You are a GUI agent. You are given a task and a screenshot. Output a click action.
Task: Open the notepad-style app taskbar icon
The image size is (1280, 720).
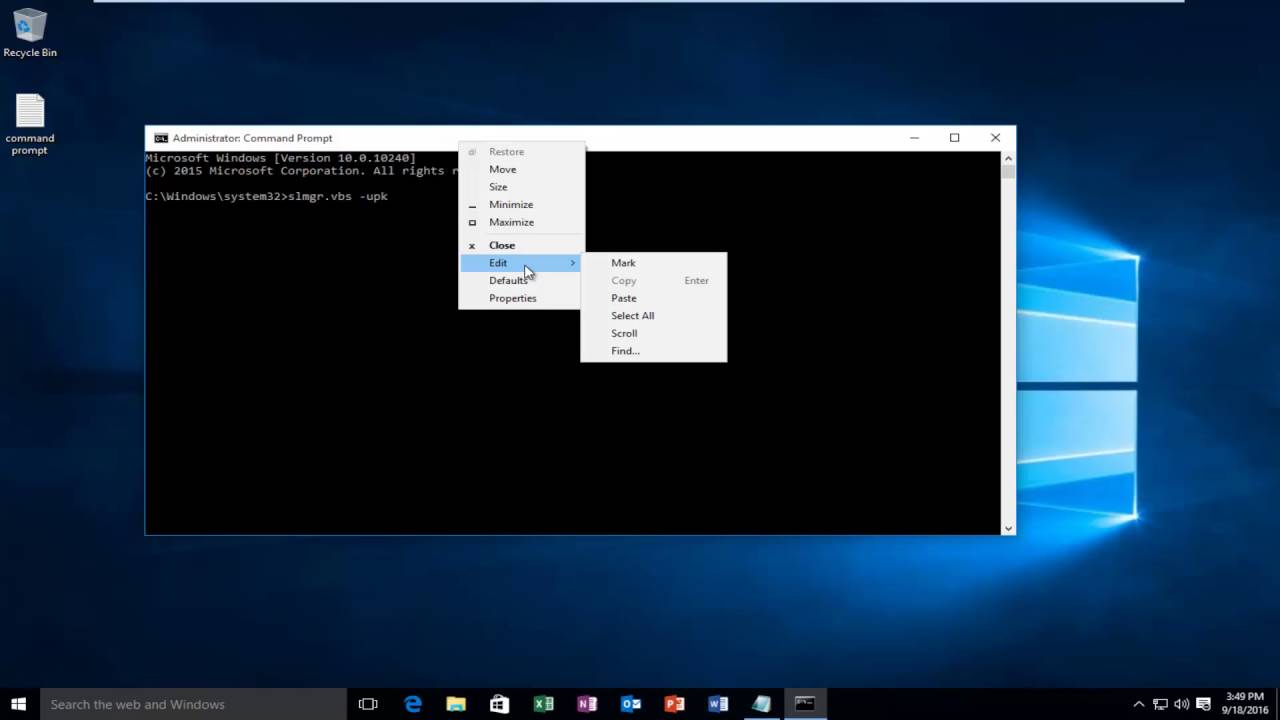click(x=762, y=704)
